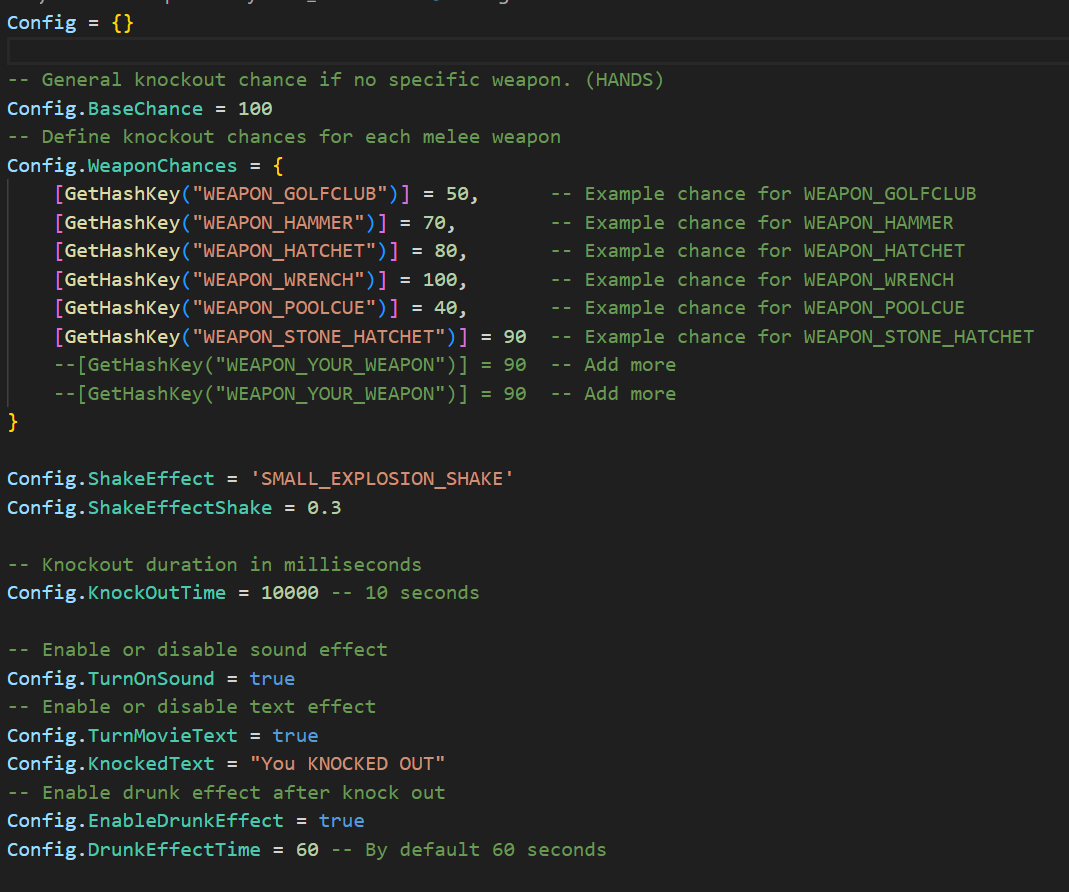The width and height of the screenshot is (1069, 892).
Task: Click the opening brace after Config.WeaponChances
Action: (278, 166)
